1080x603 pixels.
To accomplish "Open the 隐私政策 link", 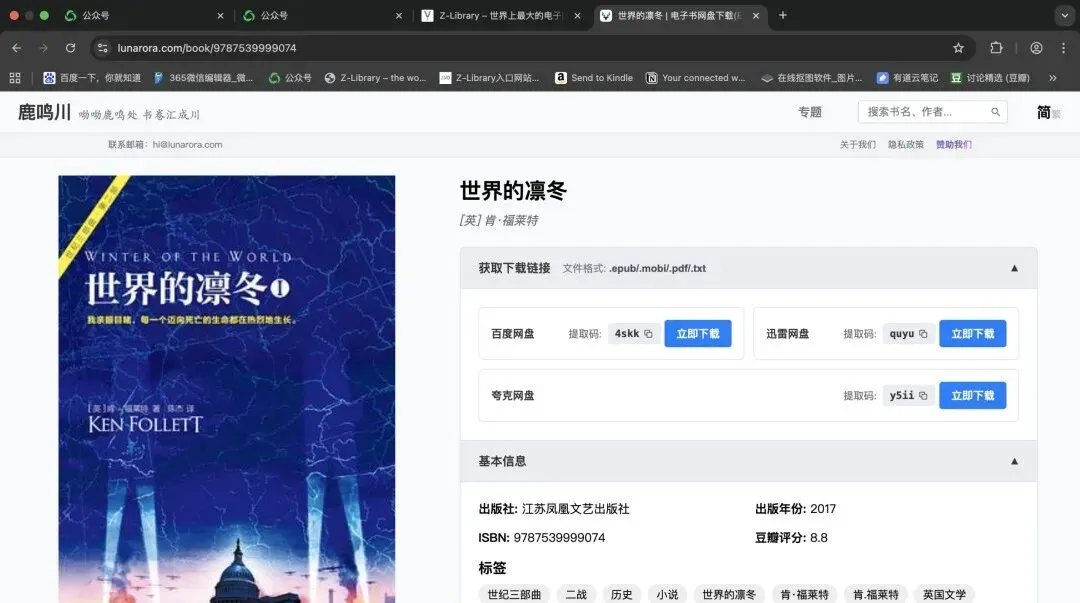I will pos(906,145).
